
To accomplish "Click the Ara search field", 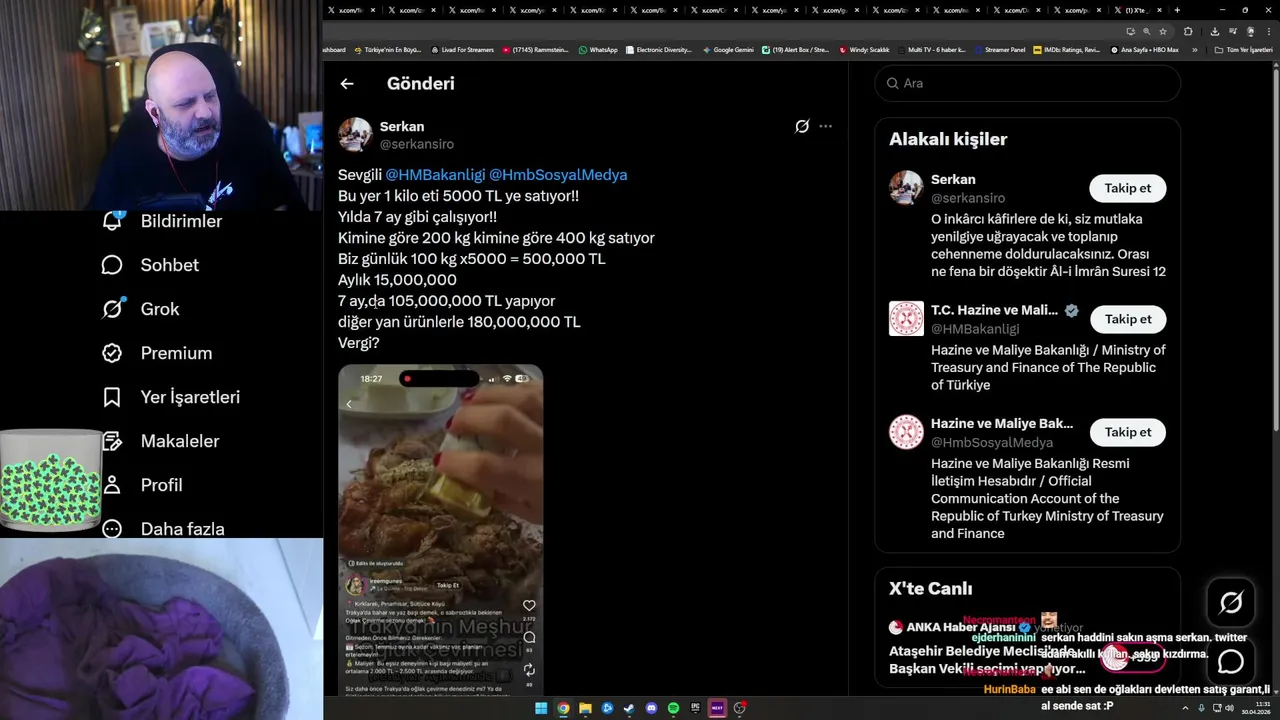I will (1028, 83).
